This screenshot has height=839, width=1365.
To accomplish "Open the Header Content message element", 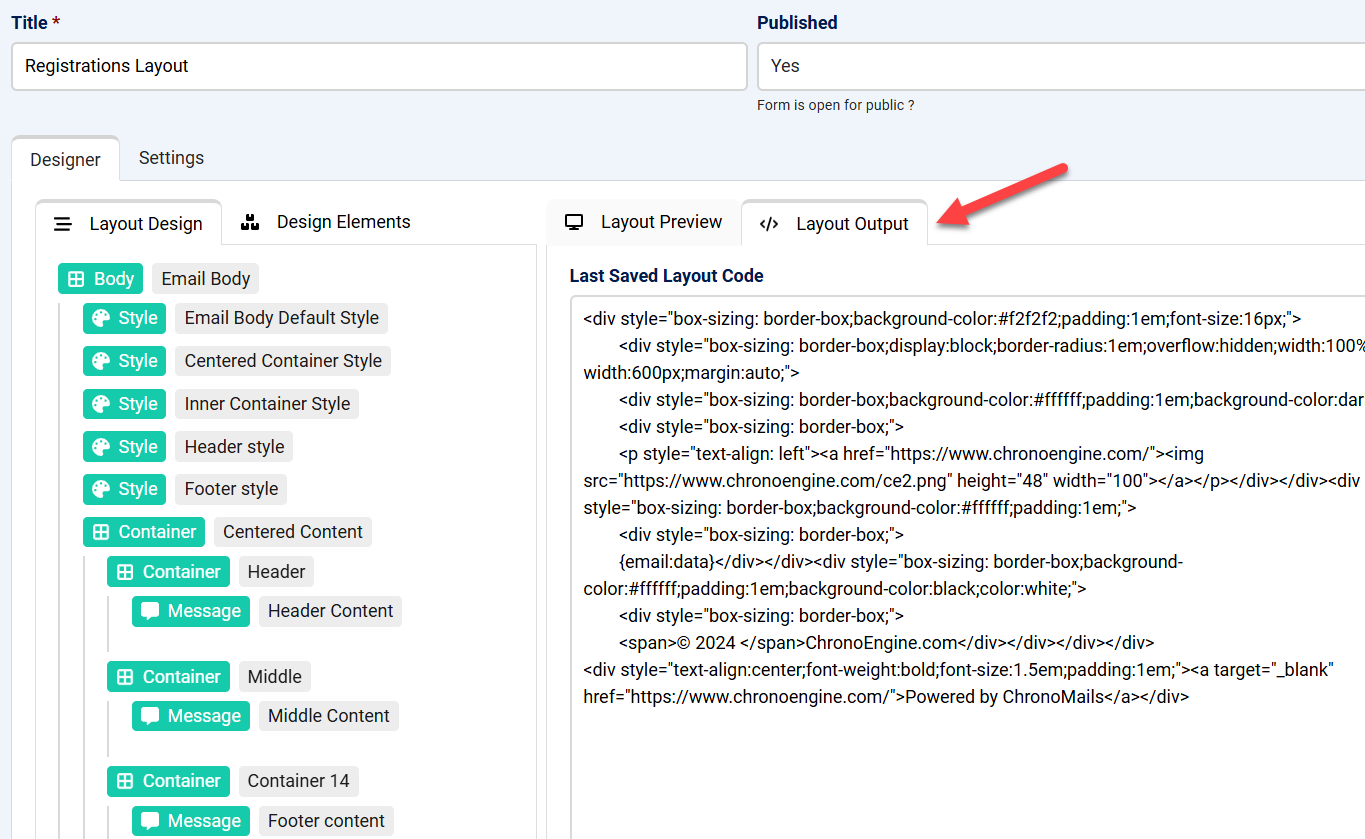I will tap(330, 610).
